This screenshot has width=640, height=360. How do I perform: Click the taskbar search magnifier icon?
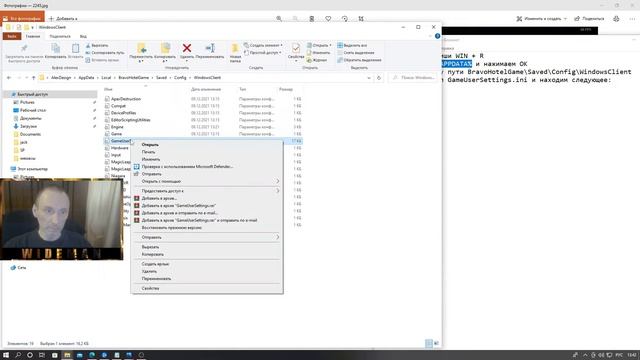pos(18,355)
